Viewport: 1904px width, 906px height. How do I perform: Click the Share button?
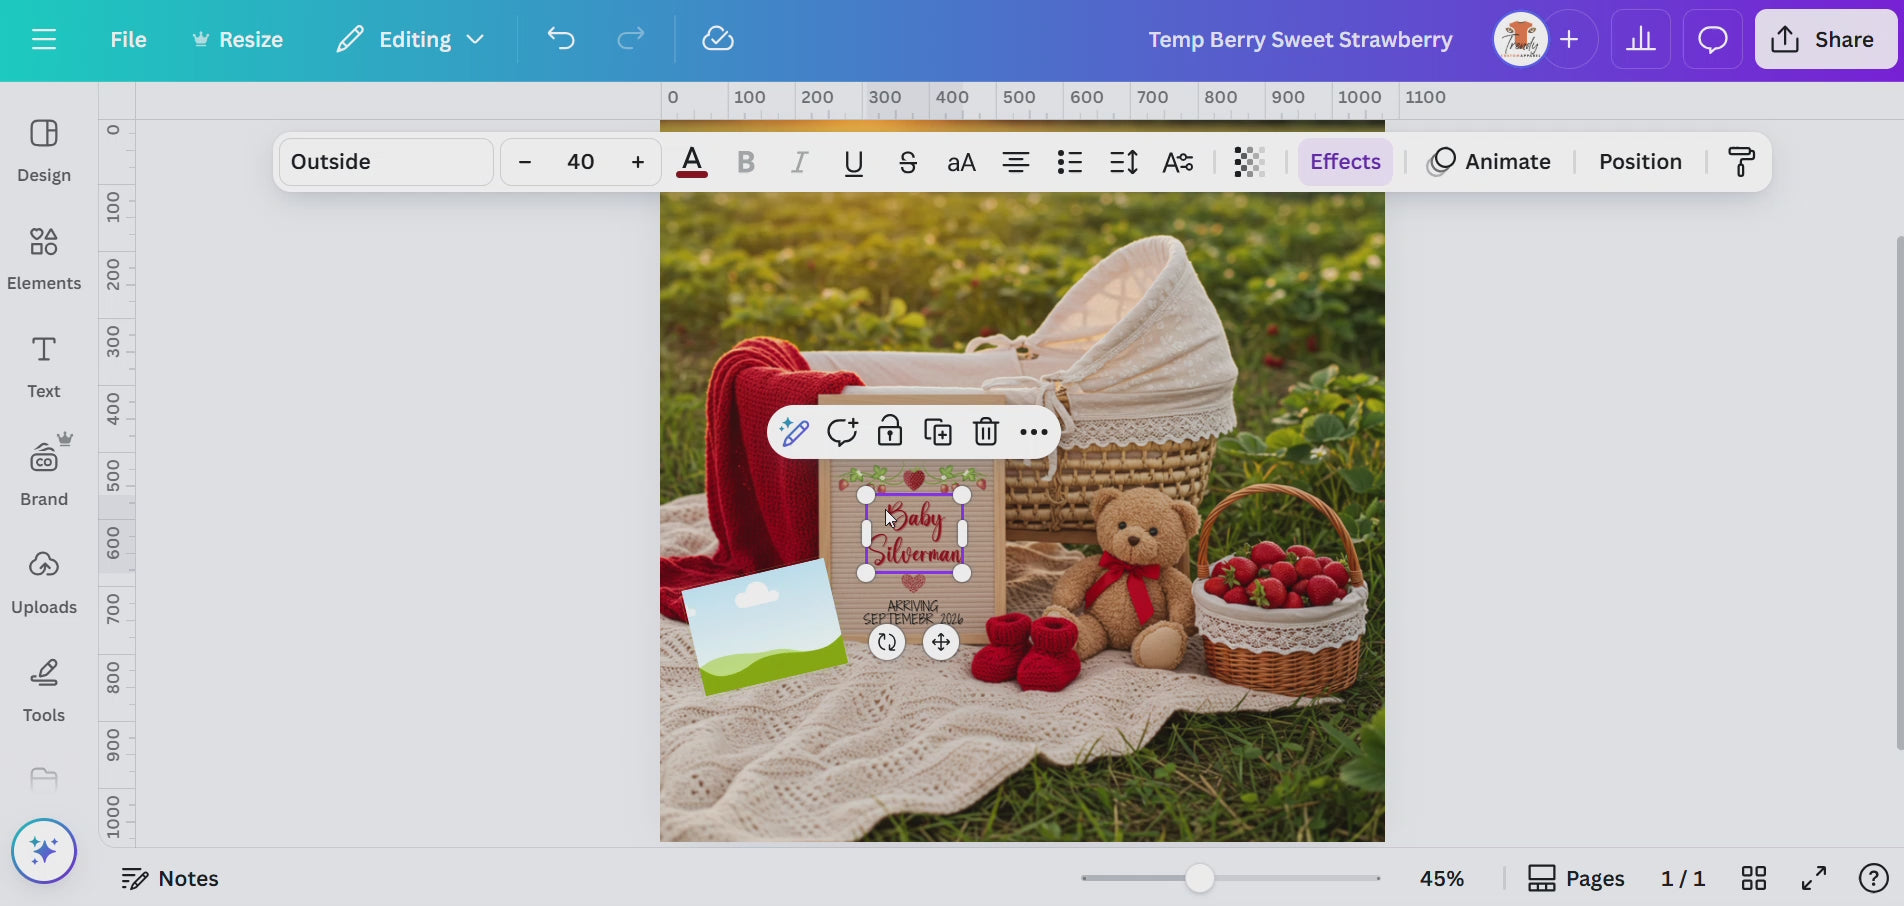point(1826,39)
